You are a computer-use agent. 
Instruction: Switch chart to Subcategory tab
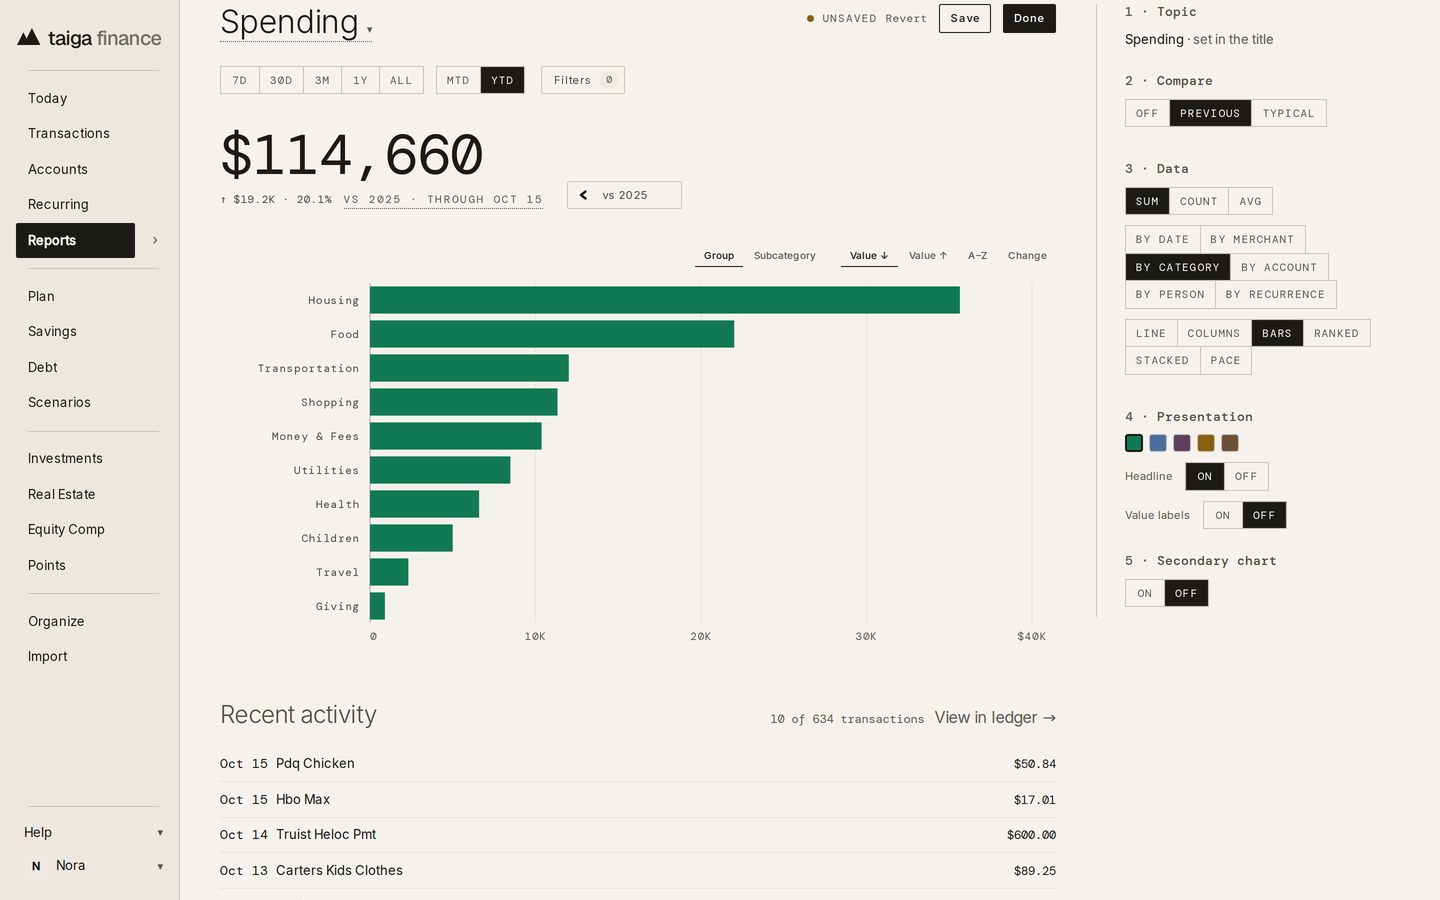tap(785, 256)
